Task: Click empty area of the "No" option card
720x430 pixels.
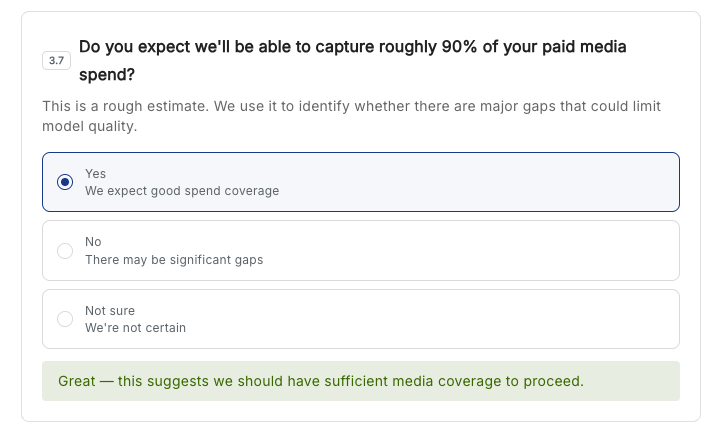Action: click(x=459, y=251)
